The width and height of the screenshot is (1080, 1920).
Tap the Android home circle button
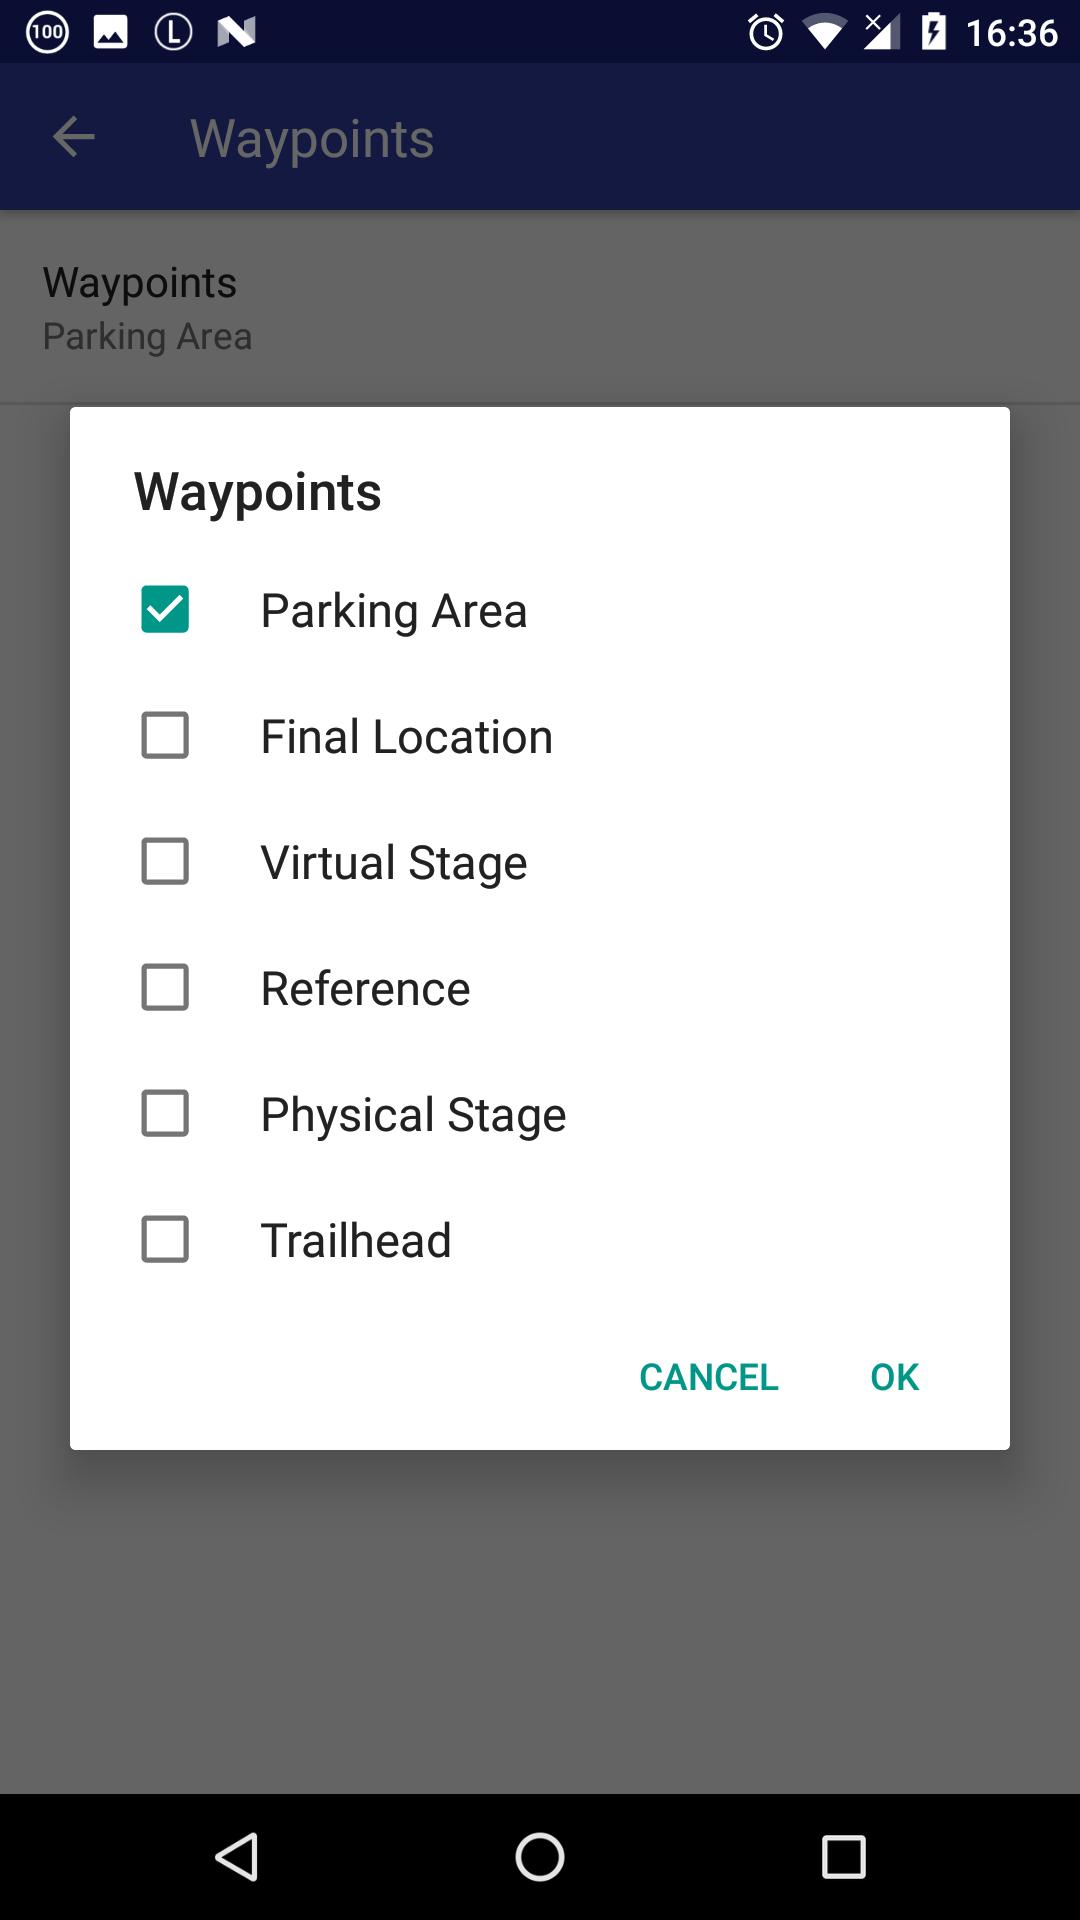[x=540, y=1857]
